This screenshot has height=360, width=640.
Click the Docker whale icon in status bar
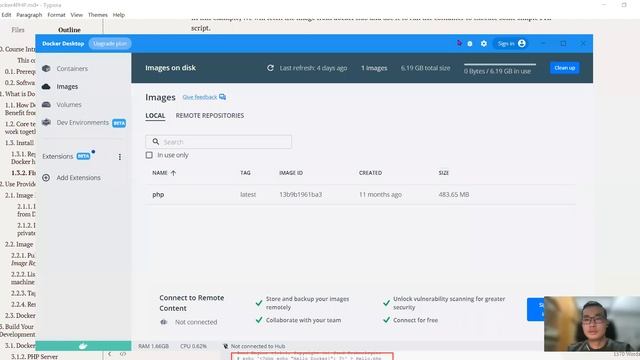[83, 346]
